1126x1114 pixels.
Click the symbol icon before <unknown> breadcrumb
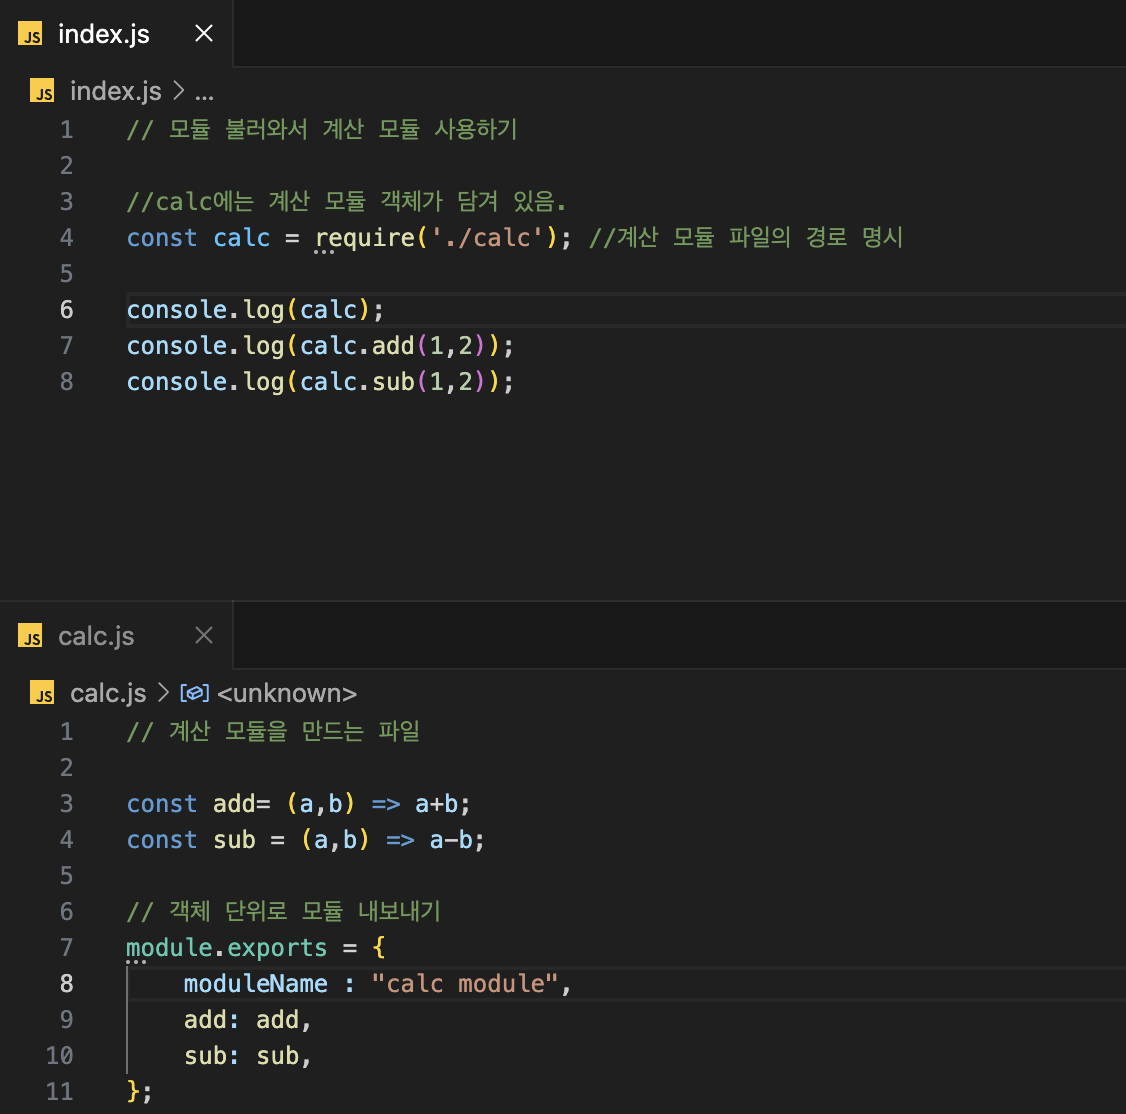point(194,692)
